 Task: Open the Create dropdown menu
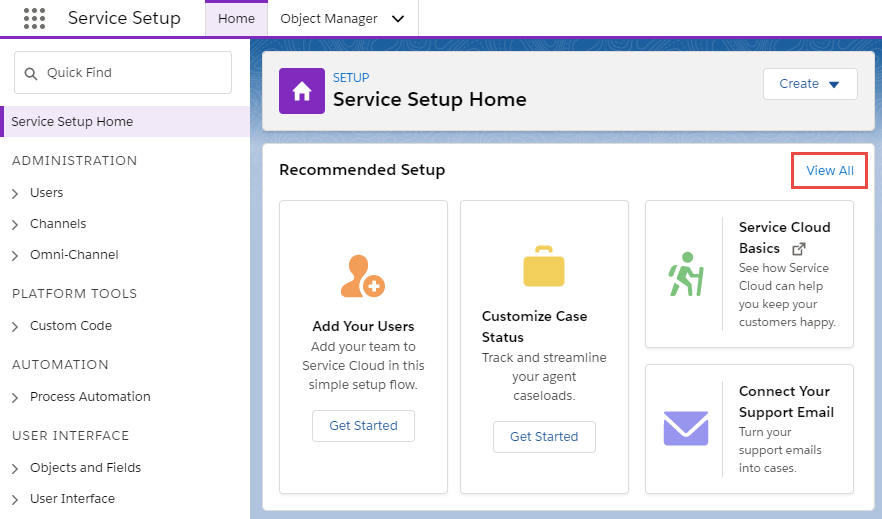tap(810, 84)
